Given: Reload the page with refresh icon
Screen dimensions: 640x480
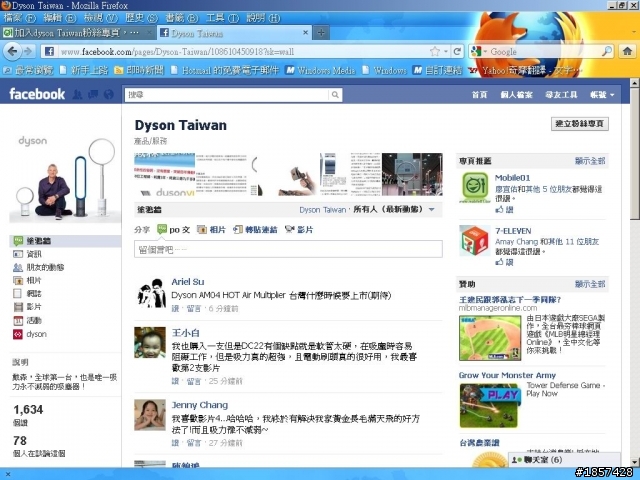Looking at the screenshot, I should click(x=457, y=51).
